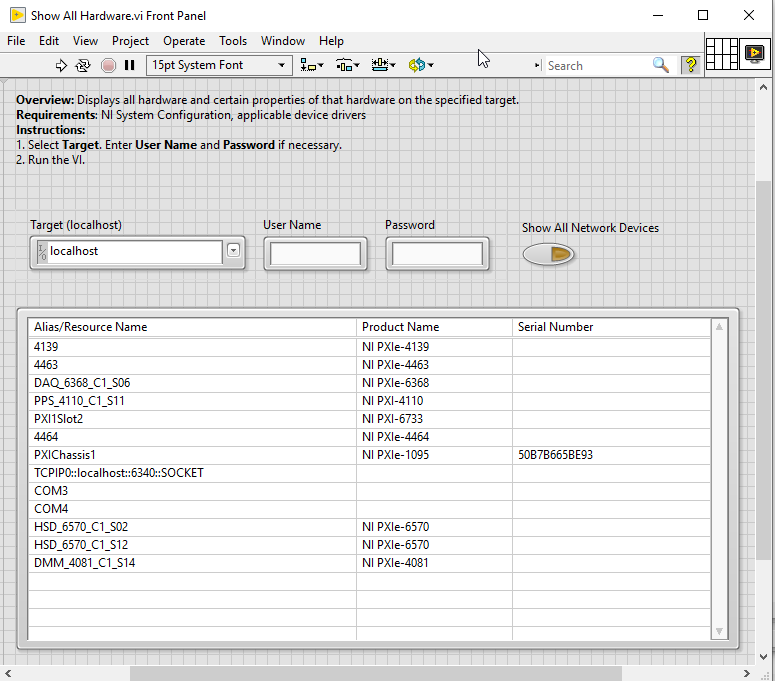Click in the User Name field

tap(315, 254)
